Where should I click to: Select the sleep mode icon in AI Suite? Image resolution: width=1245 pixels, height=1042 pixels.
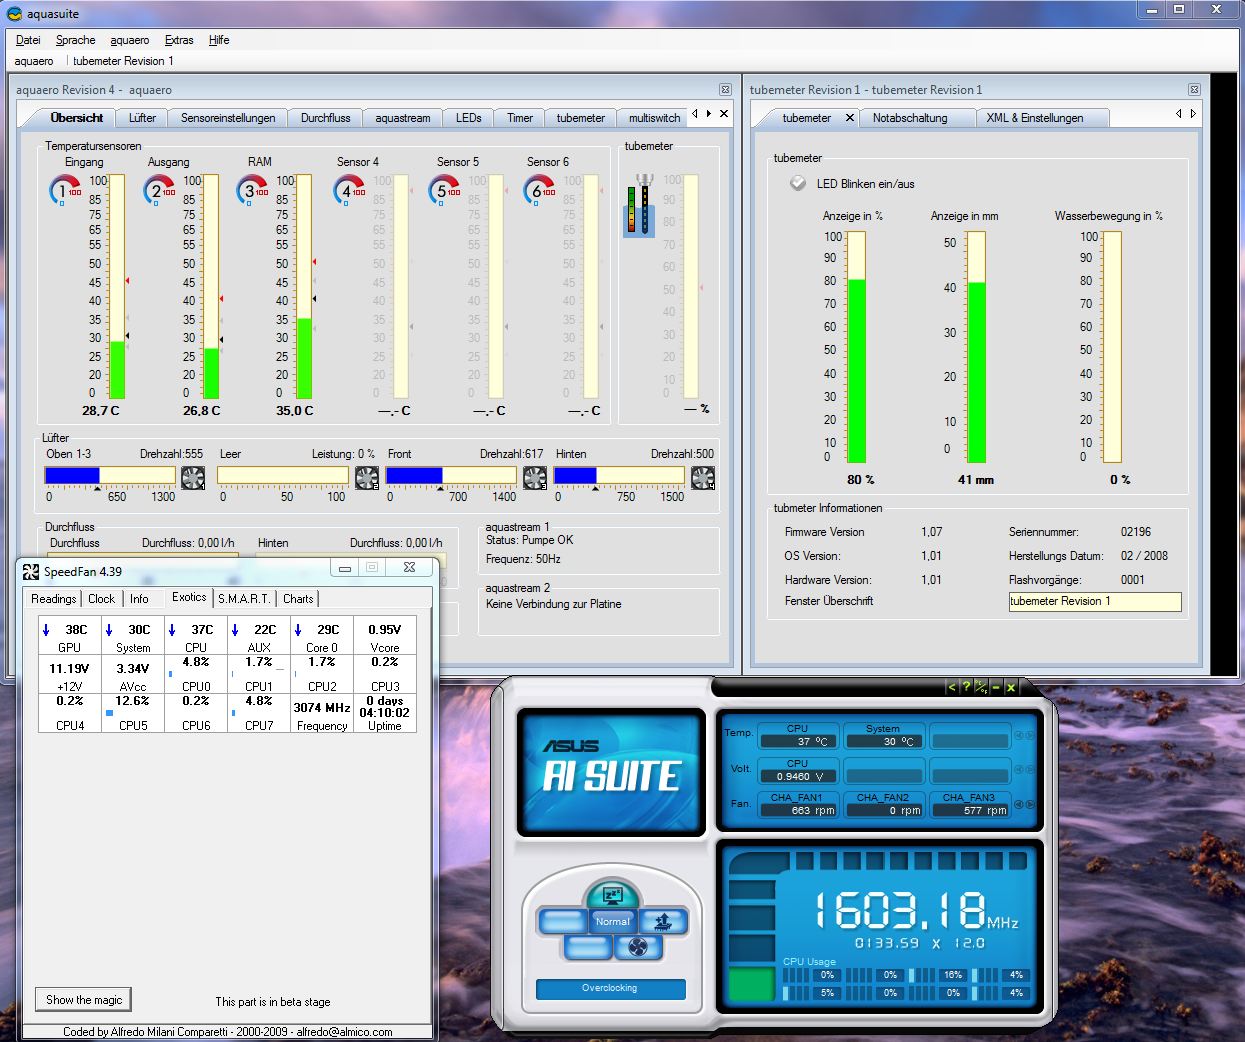[x=612, y=894]
